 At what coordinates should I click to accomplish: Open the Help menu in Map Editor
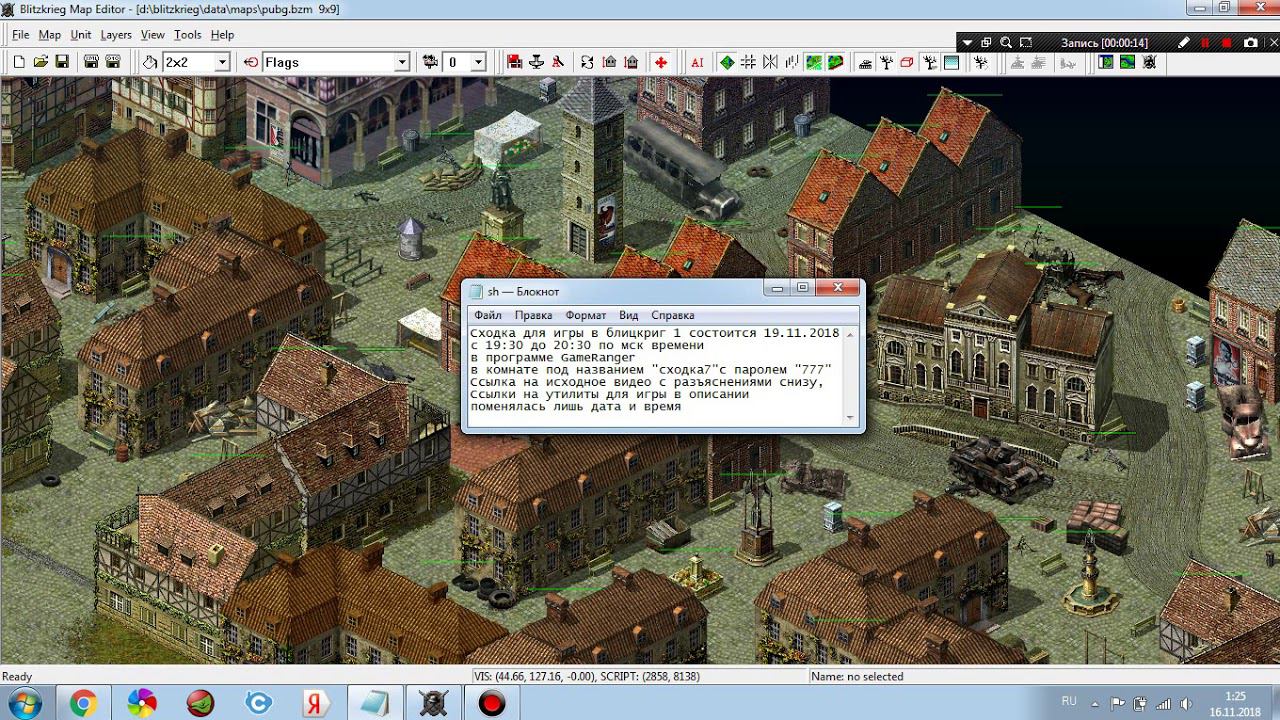click(222, 35)
